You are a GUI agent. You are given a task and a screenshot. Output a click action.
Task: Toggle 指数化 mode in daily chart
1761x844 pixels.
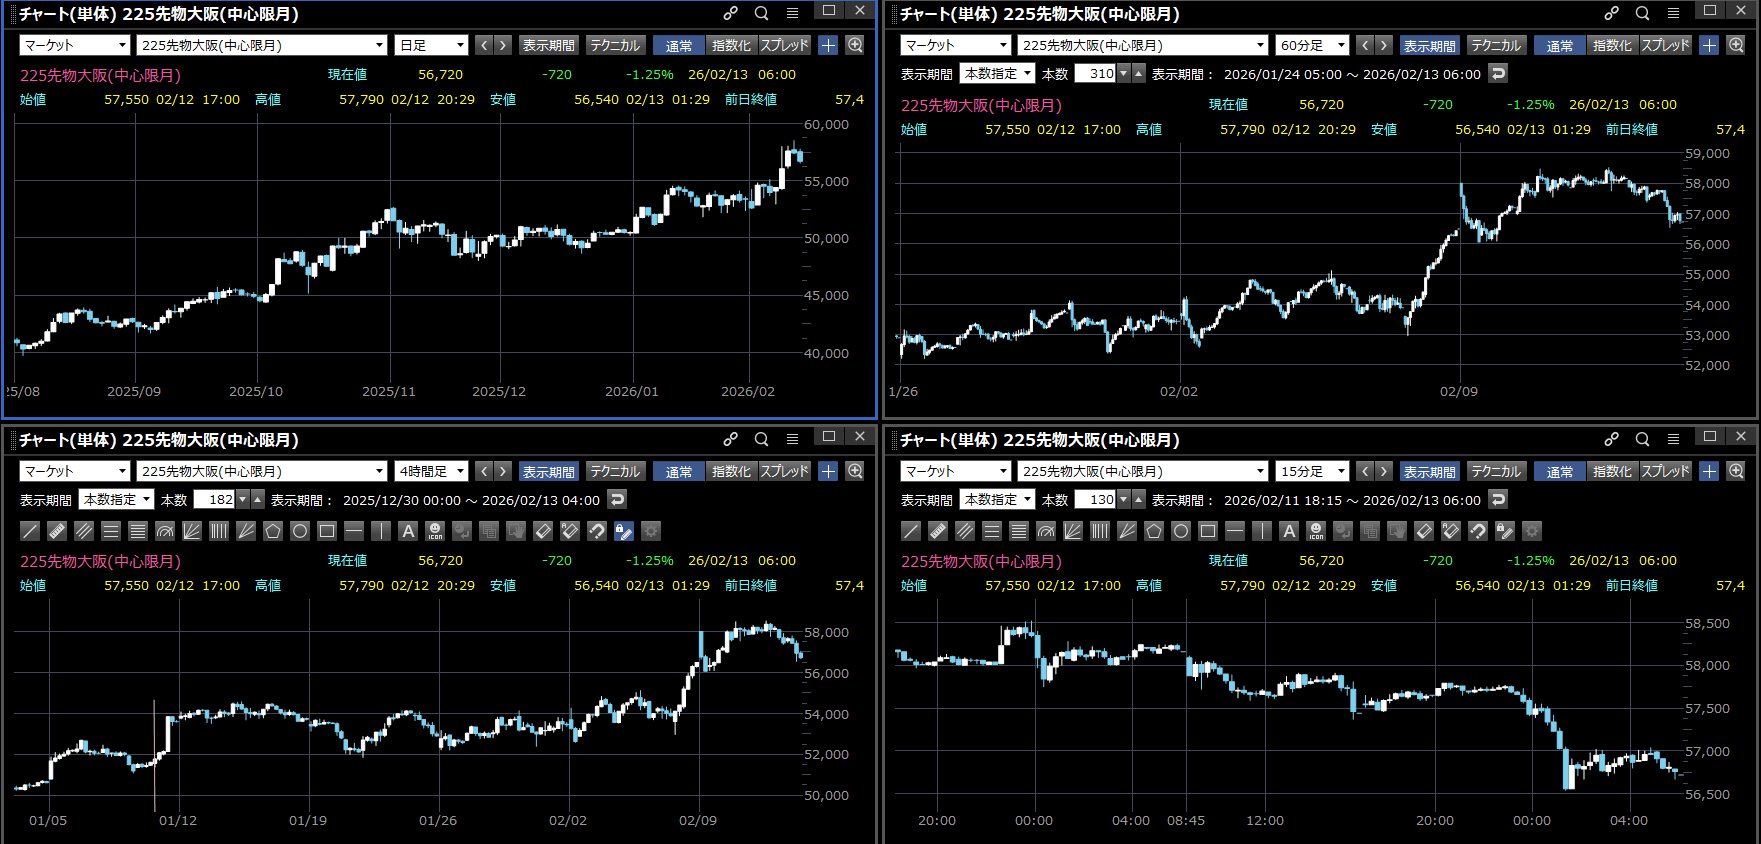pyautogui.click(x=731, y=45)
